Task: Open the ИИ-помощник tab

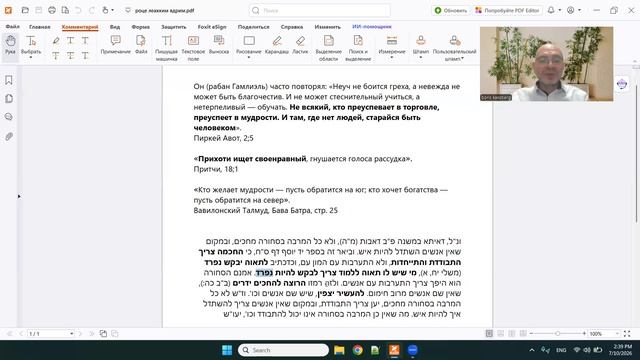Action: pos(371,27)
